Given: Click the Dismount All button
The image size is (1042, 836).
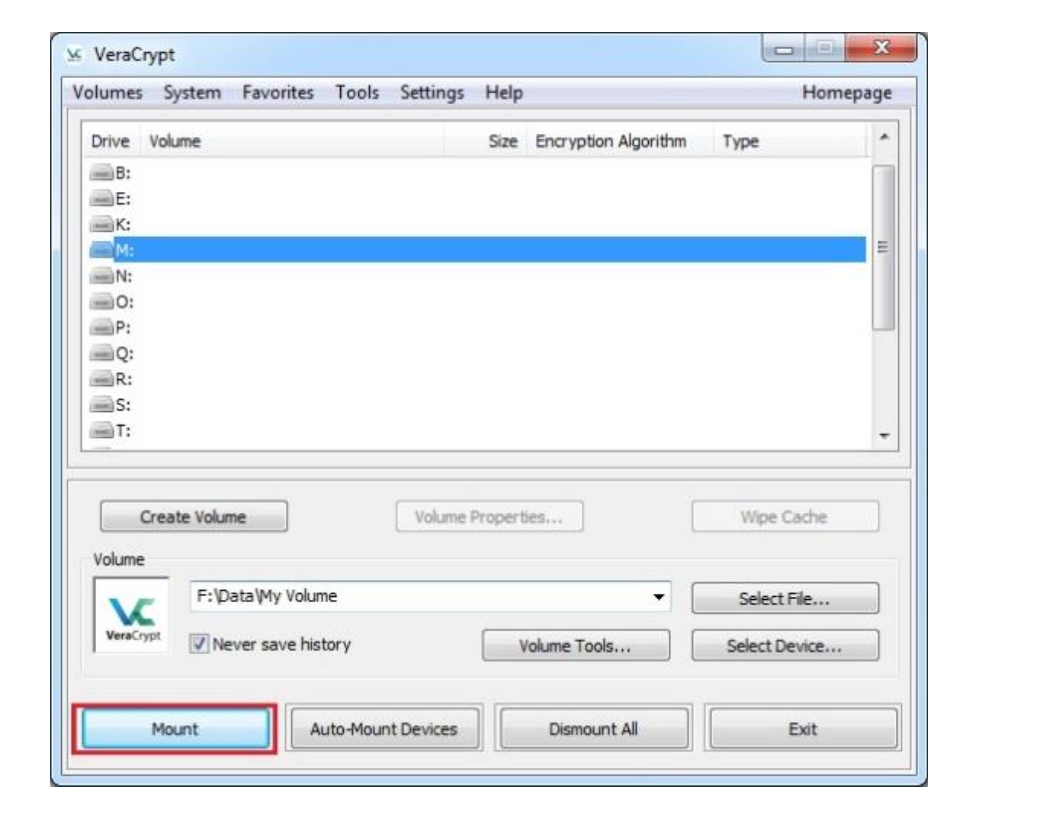Looking at the screenshot, I should (593, 729).
